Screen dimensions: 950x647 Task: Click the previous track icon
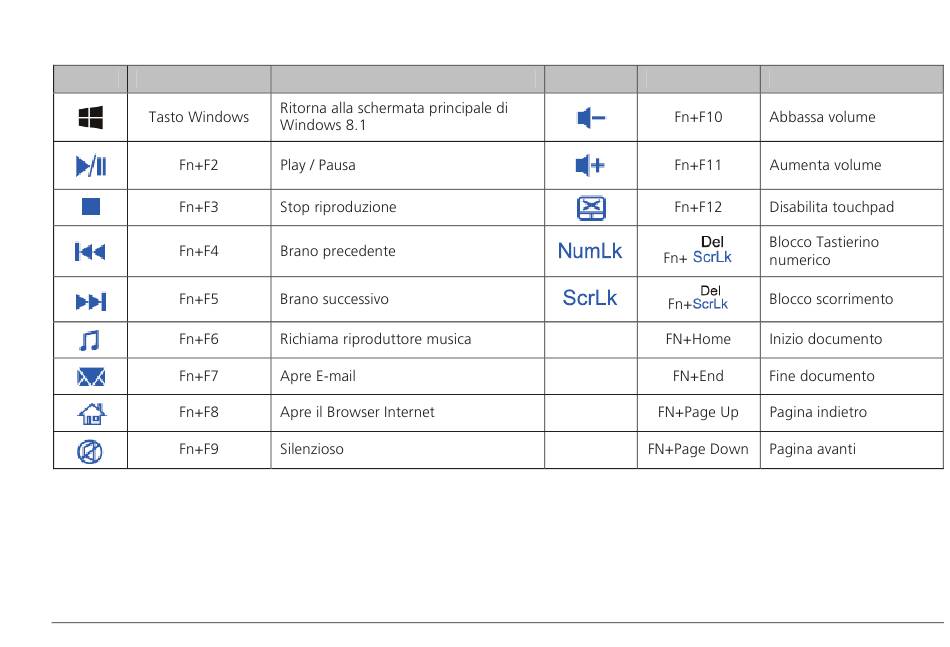(90, 251)
